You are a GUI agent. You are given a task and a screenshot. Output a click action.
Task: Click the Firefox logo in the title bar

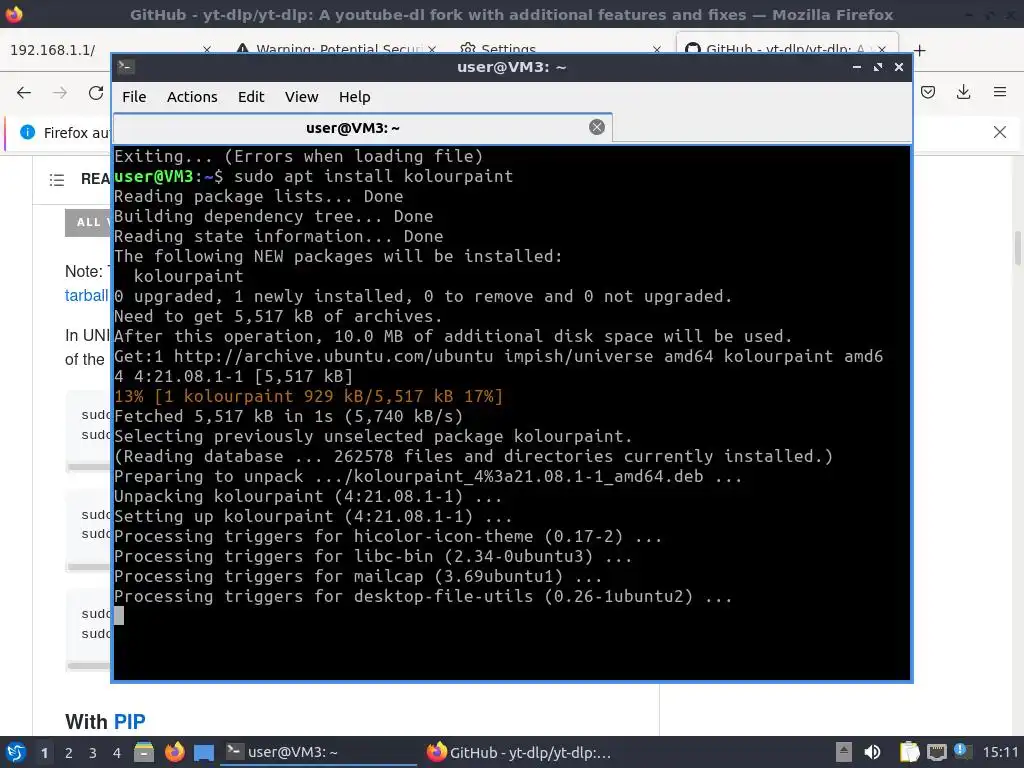tap(14, 14)
